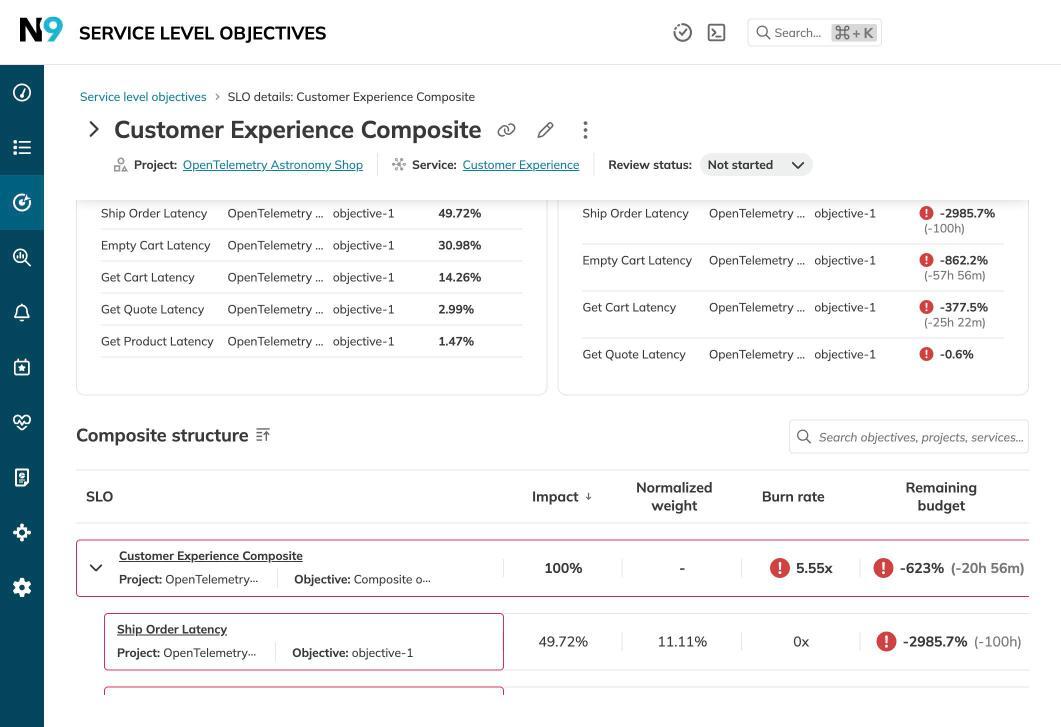Open the Ship Order Latency SLO link
The width and height of the screenshot is (1061, 727).
[171, 629]
